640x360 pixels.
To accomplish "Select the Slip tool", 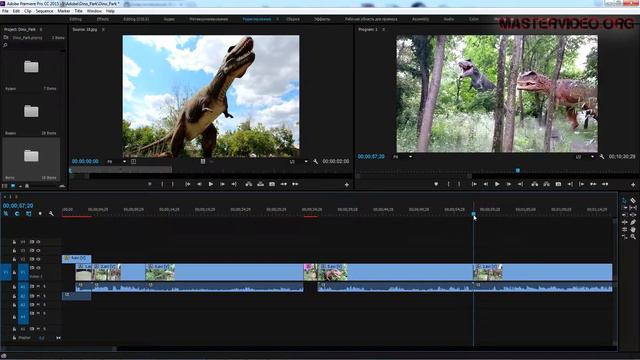I will pyautogui.click(x=633, y=208).
